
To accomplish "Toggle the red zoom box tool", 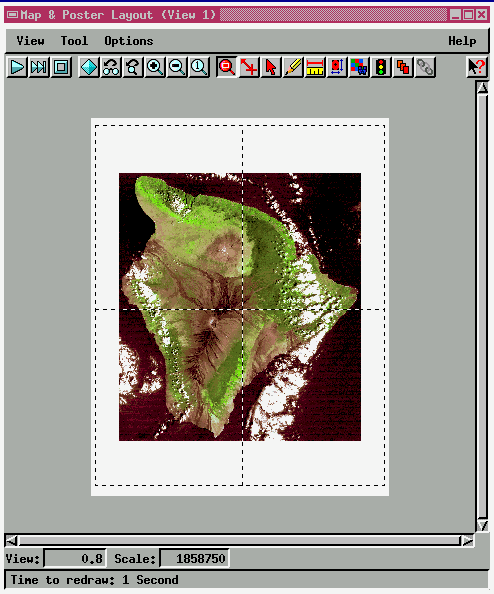I will (227, 67).
